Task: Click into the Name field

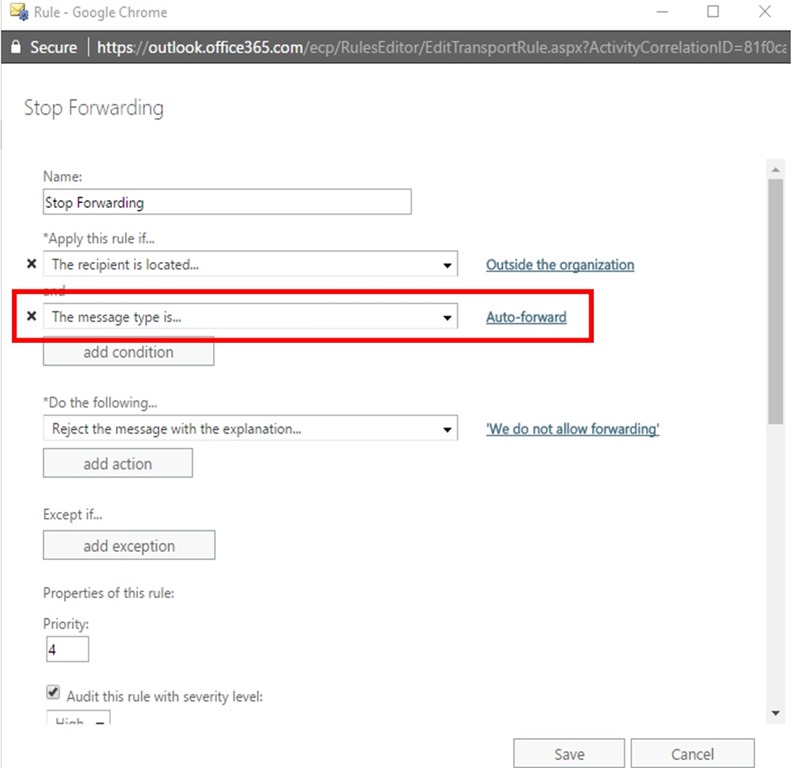Action: (x=227, y=202)
